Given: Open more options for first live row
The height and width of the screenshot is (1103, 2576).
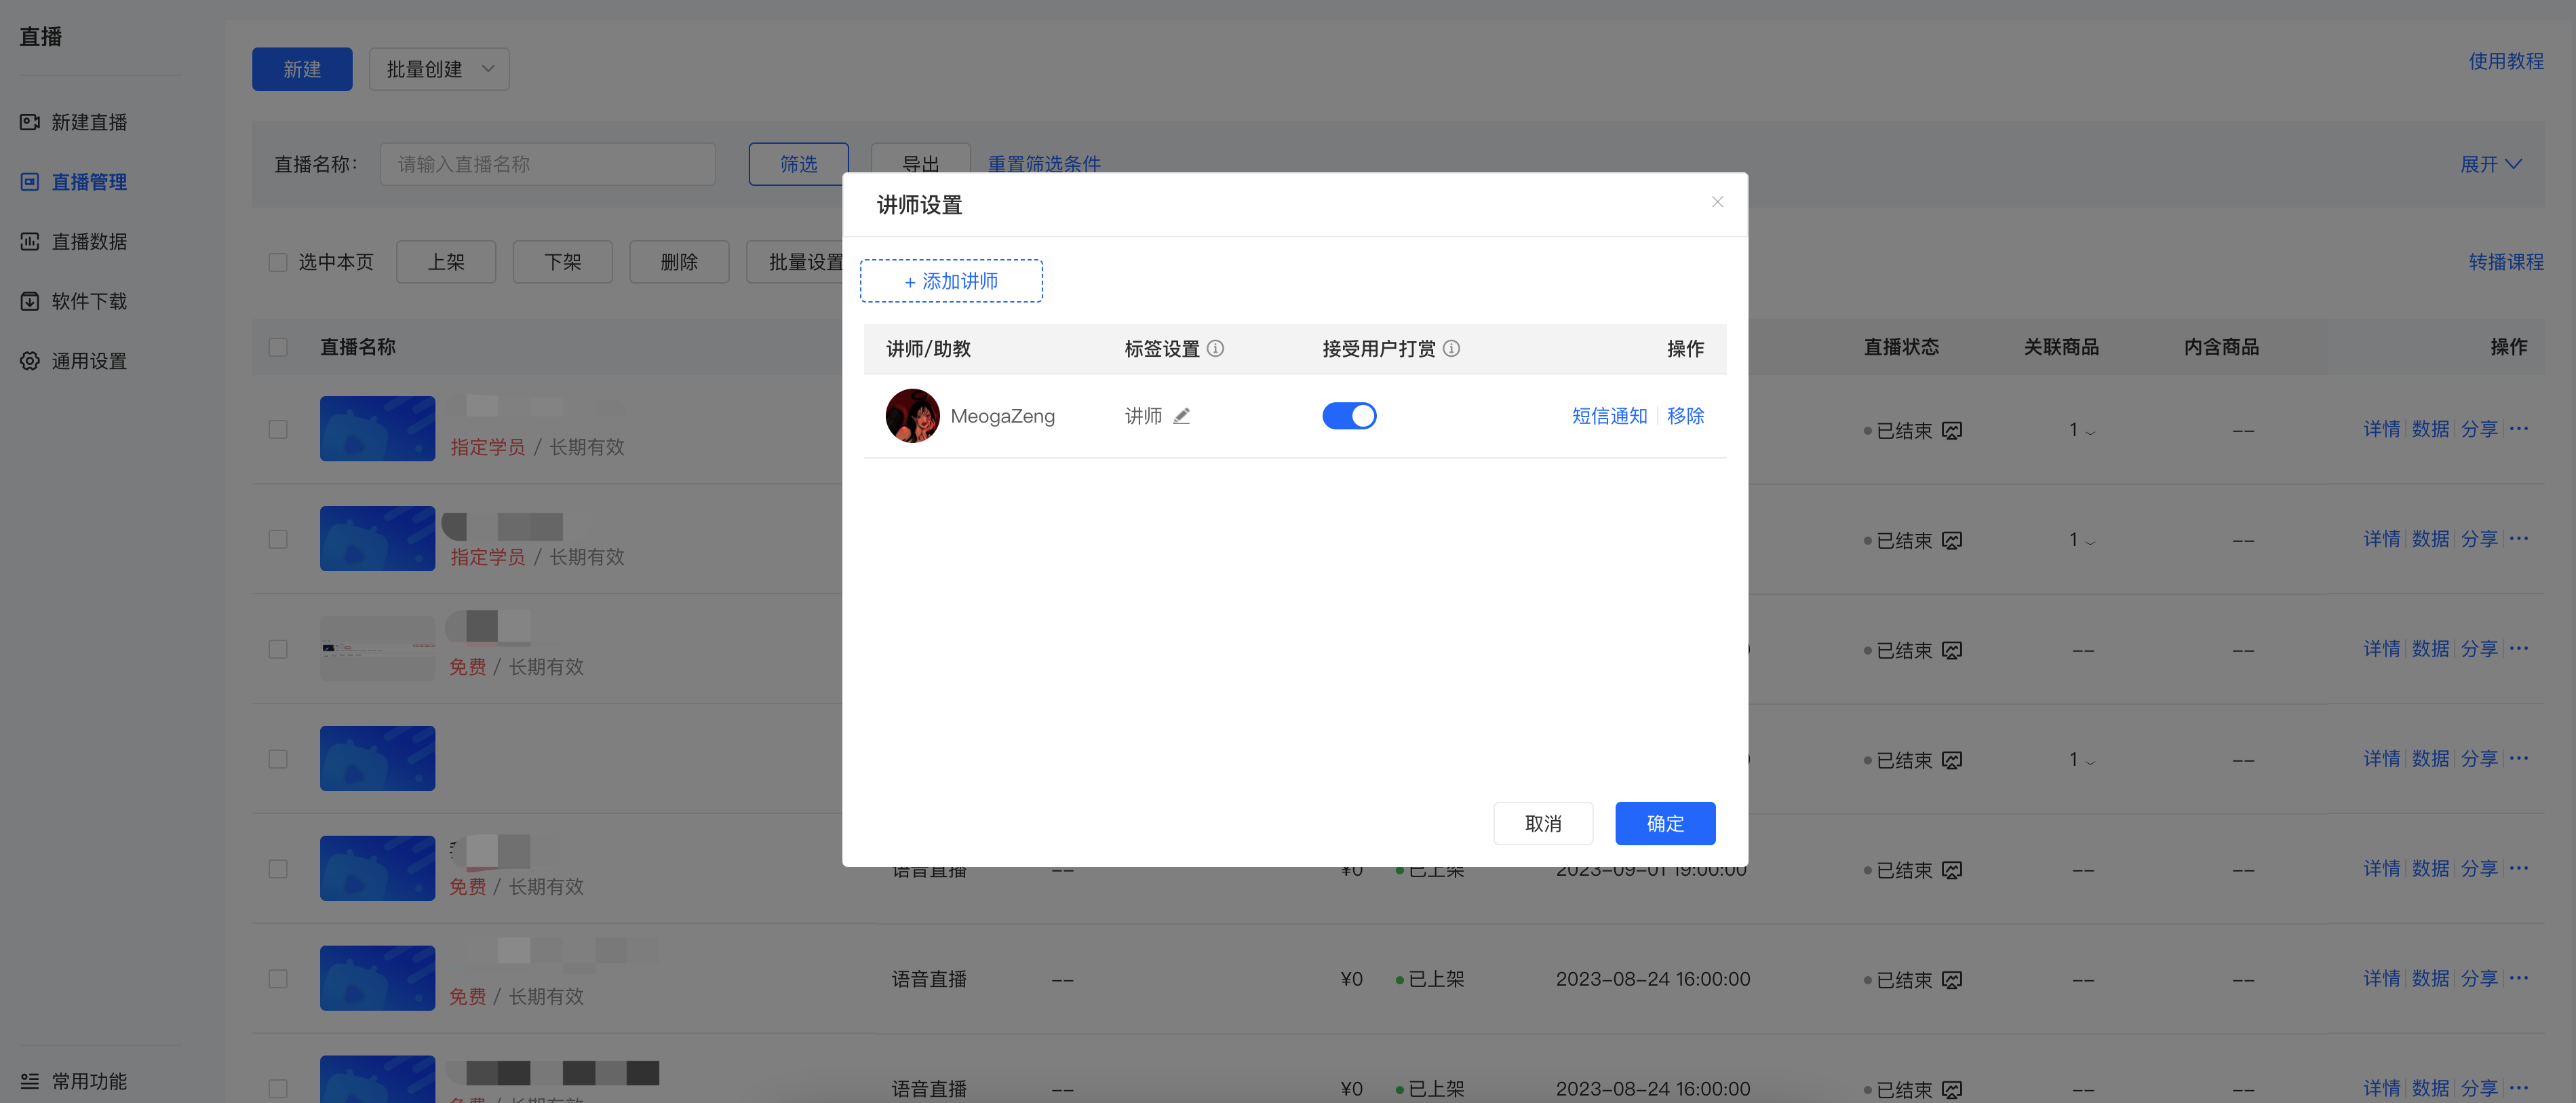Looking at the screenshot, I should pos(2519,429).
